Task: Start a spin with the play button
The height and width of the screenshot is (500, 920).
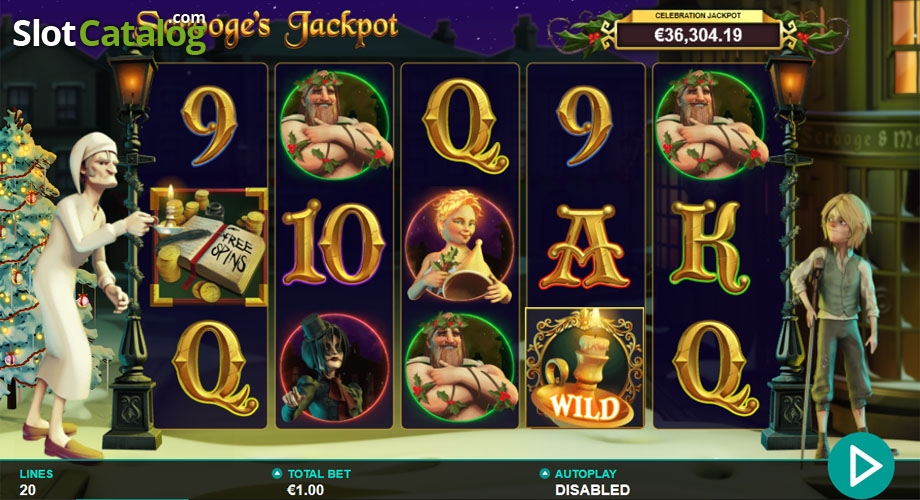Action: pyautogui.click(x=861, y=465)
